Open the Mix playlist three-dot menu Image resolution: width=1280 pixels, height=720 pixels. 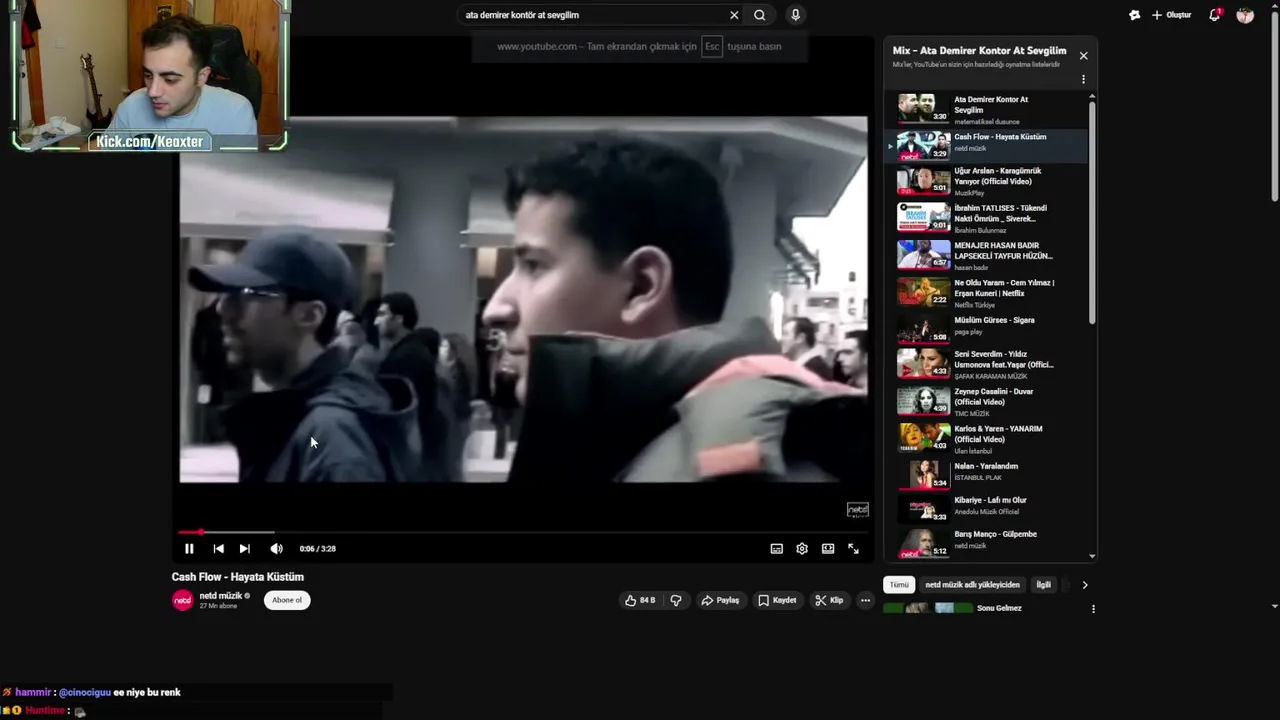1083,79
